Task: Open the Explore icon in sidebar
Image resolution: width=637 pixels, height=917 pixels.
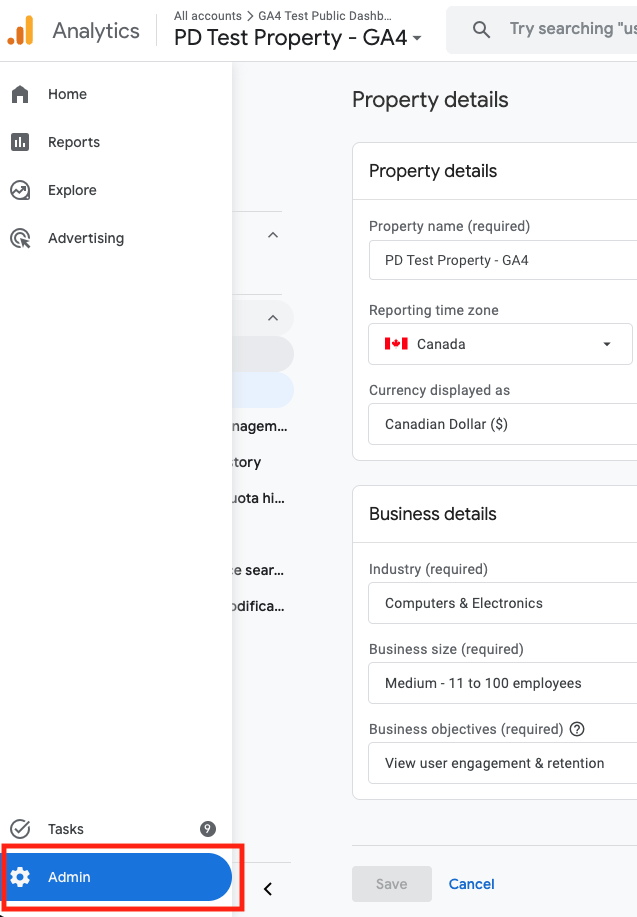Action: pos(20,190)
